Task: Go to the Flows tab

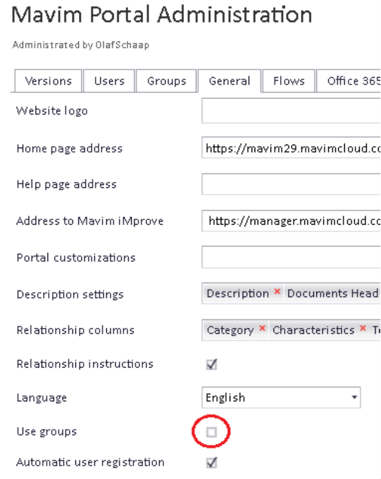Action: click(x=289, y=81)
